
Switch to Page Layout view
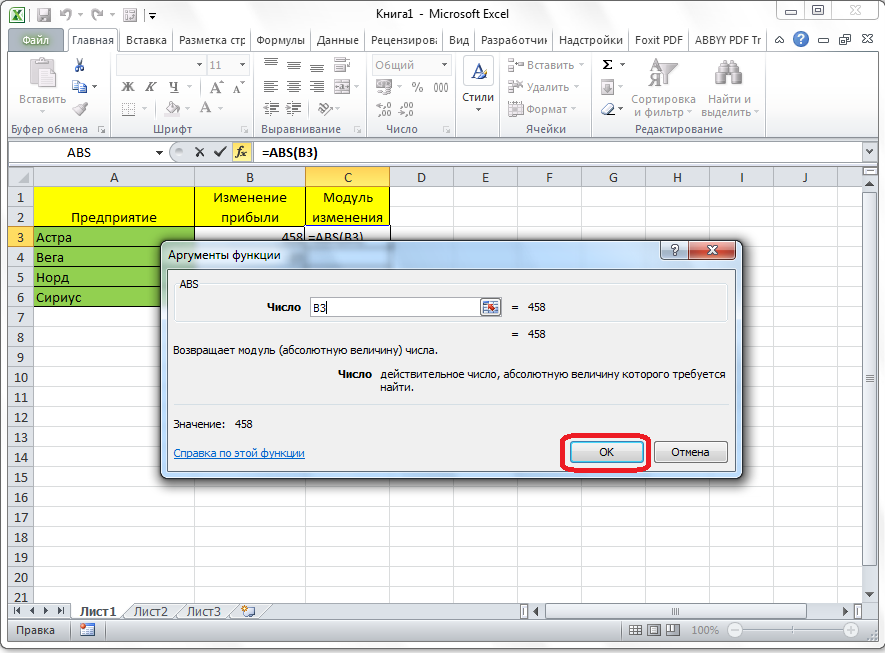click(655, 630)
